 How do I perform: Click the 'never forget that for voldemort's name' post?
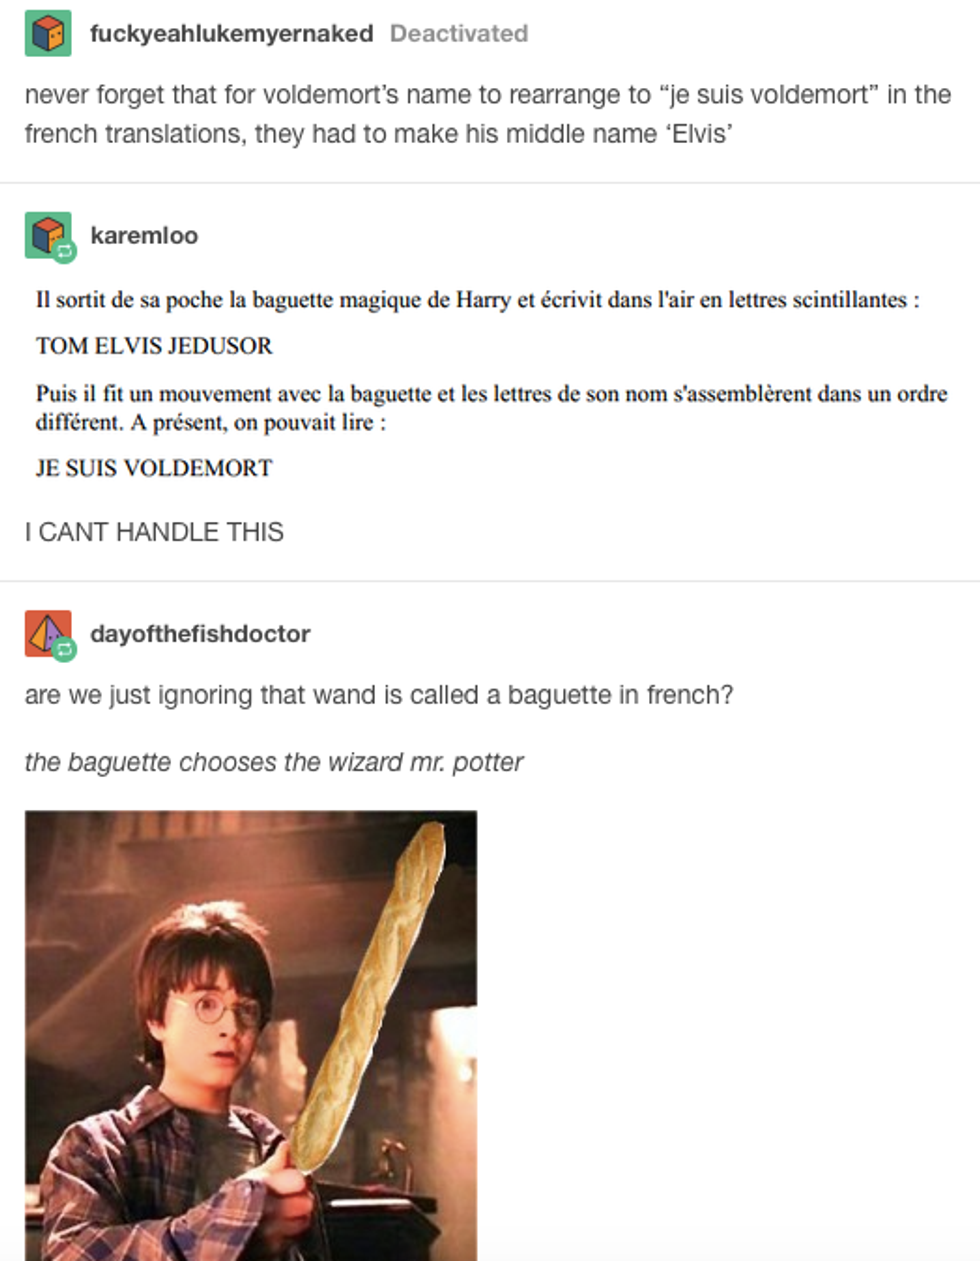point(487,114)
